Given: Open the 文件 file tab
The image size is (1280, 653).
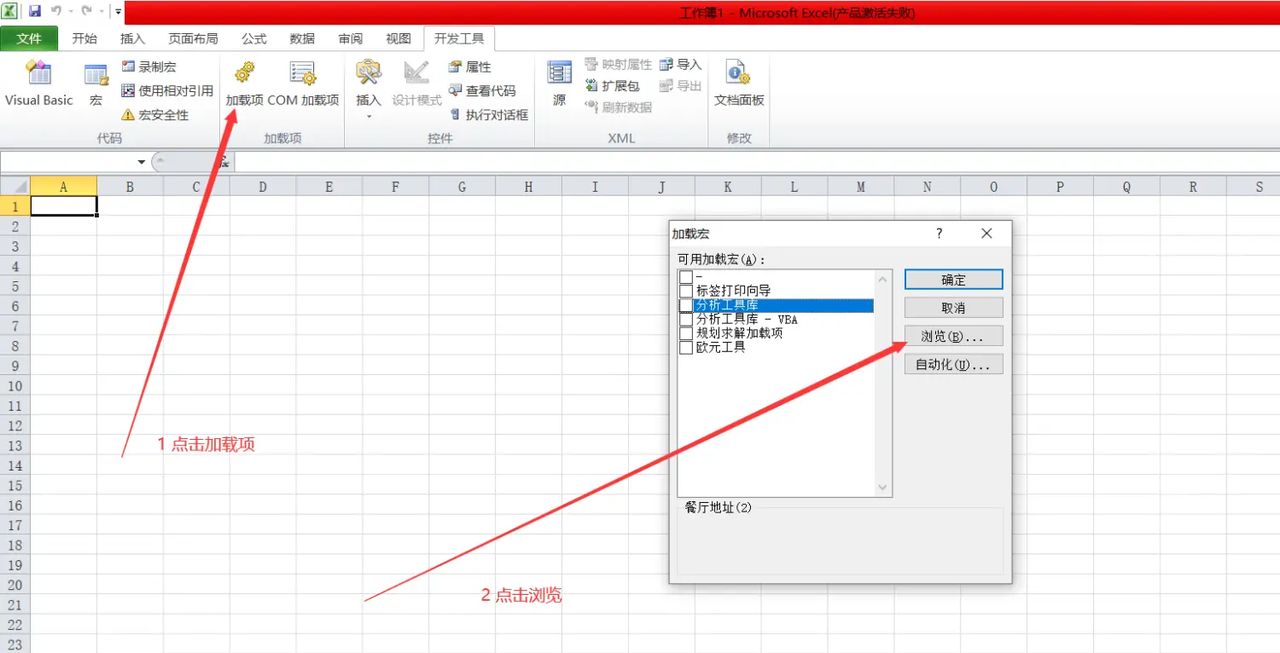Looking at the screenshot, I should coord(29,39).
